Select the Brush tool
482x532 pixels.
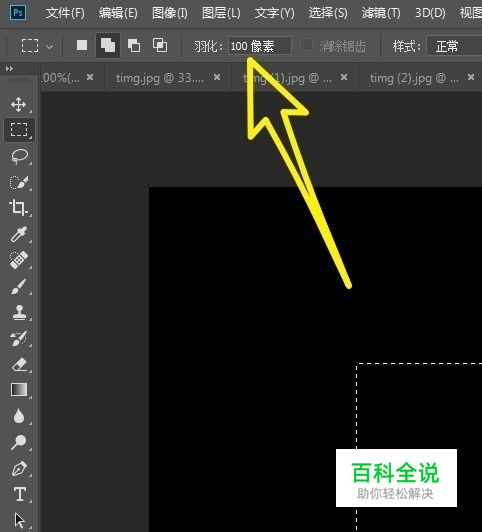[19, 286]
